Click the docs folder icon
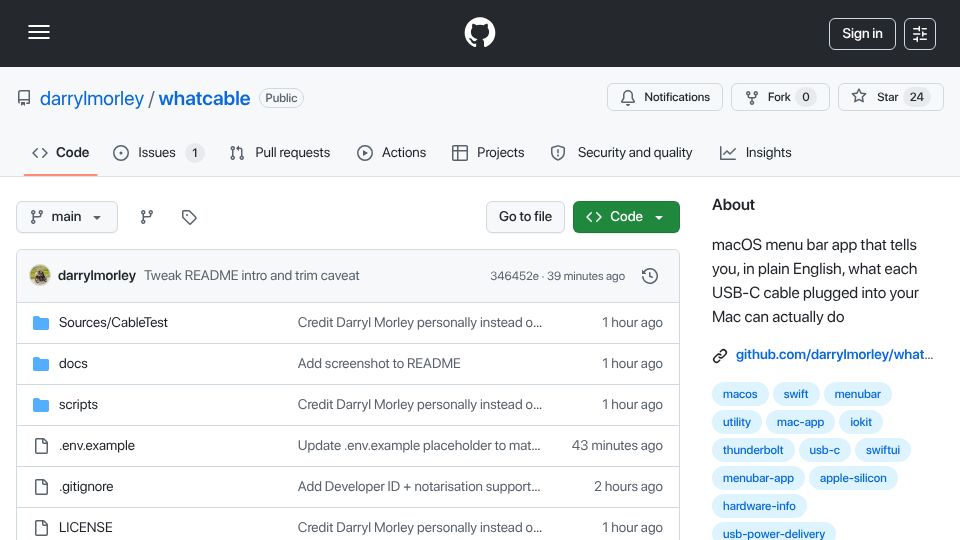The height and width of the screenshot is (540, 960). [x=41, y=364]
